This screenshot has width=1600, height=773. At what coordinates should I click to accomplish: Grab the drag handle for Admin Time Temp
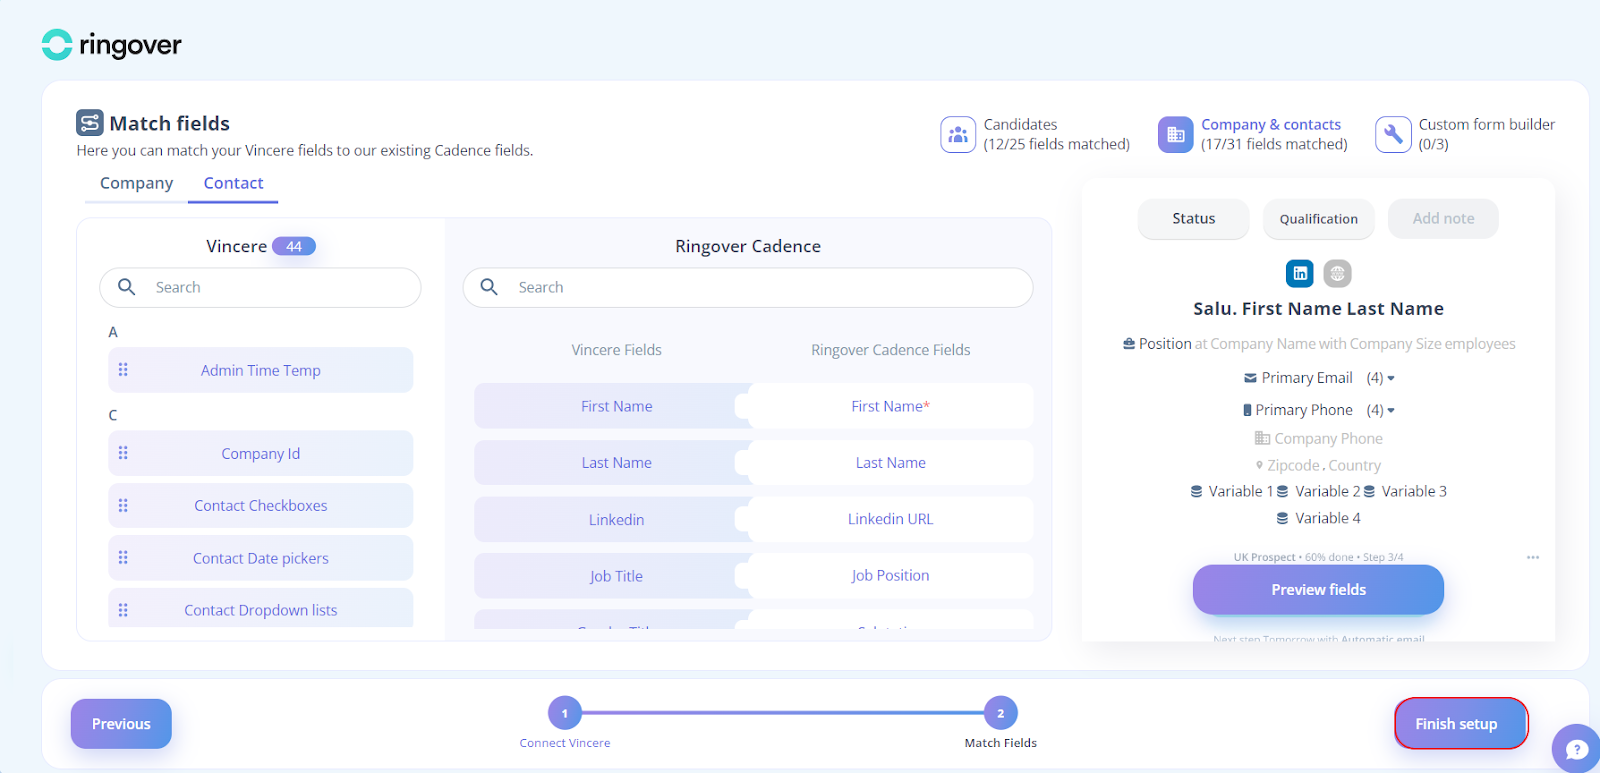123,370
